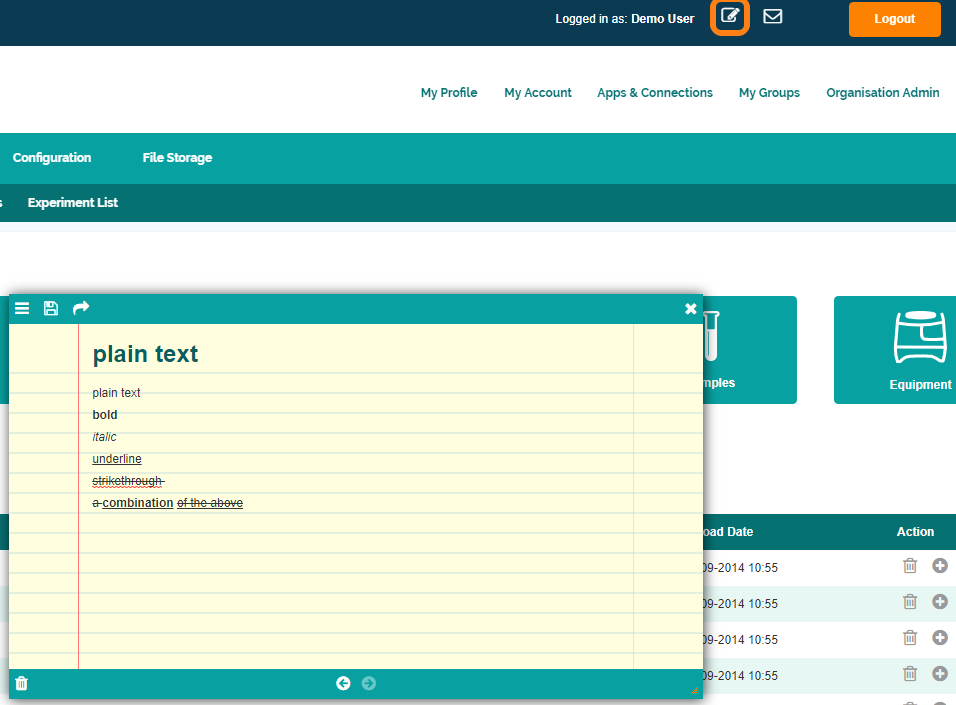Go to the My Account page
The image size is (956, 705).
(538, 93)
